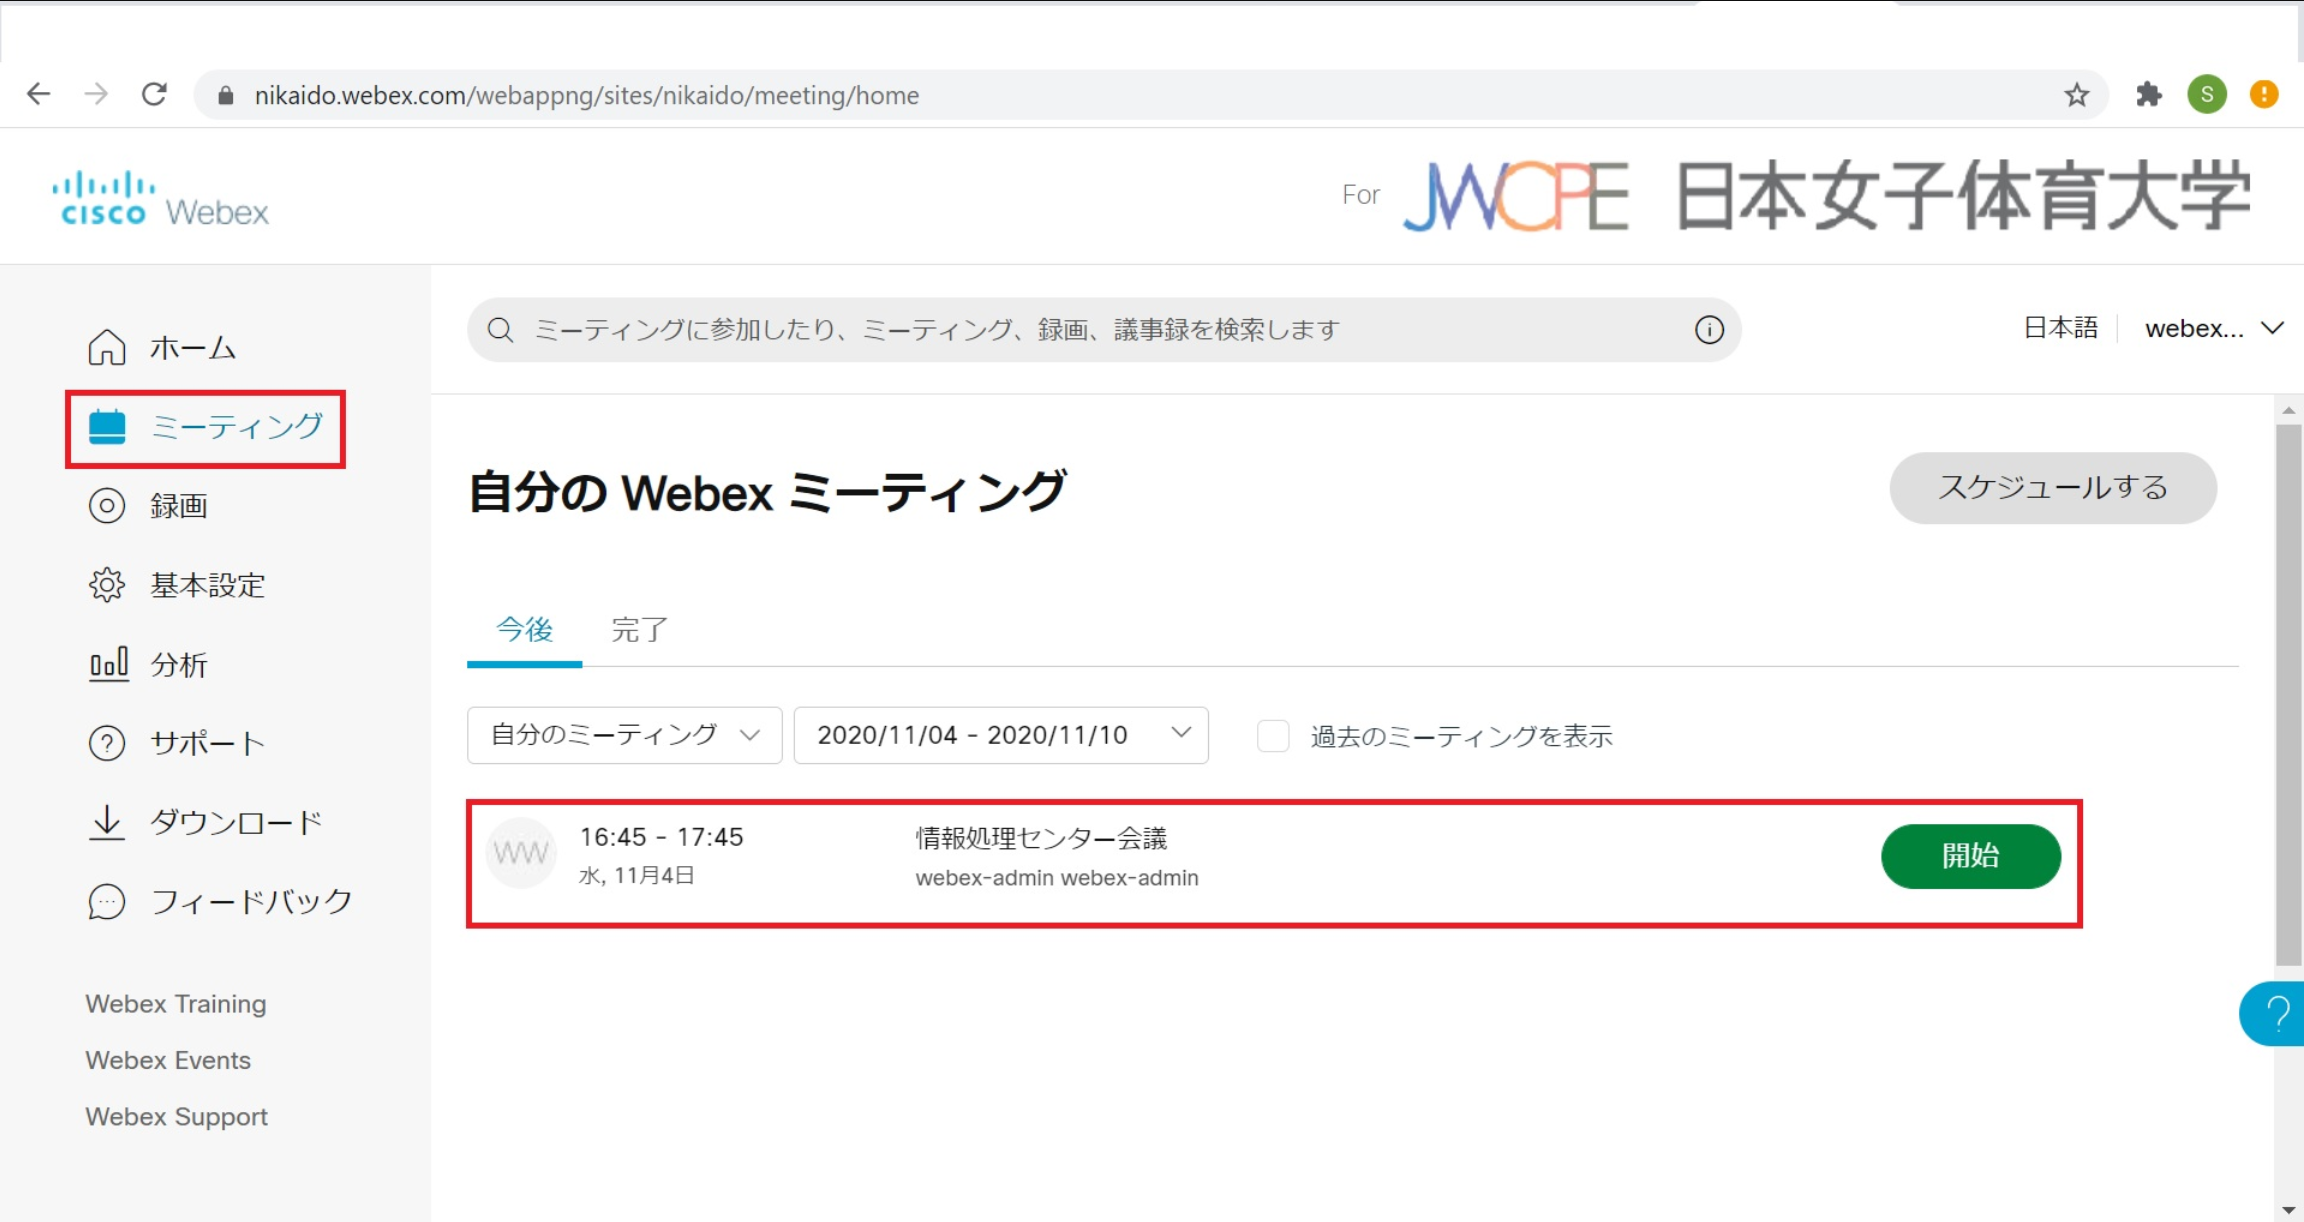Click the 自分の Webex ミーティング heading
This screenshot has width=2304, height=1222.
coord(767,492)
